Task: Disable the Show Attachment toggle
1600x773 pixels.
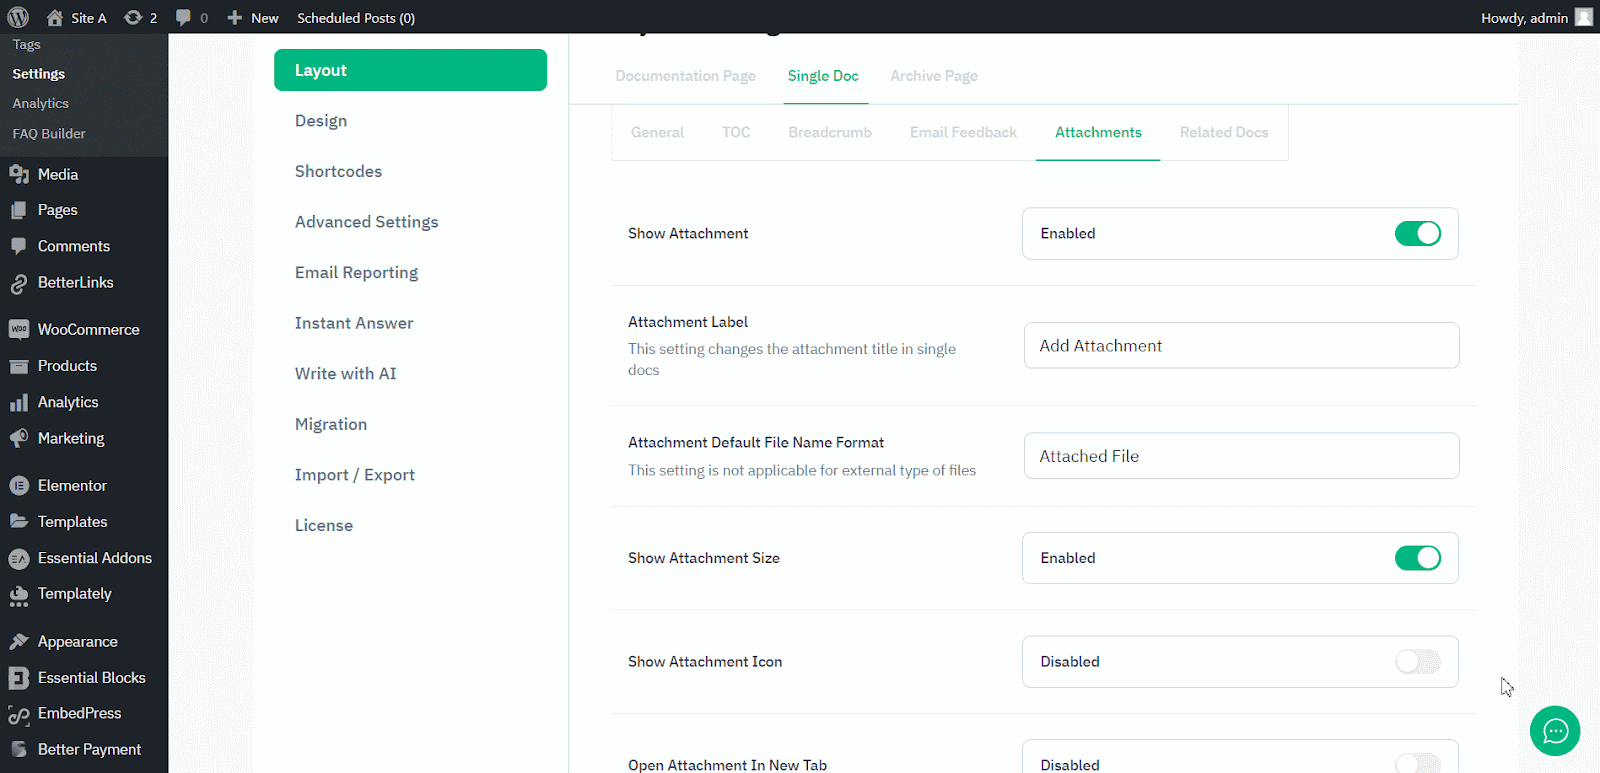Action: coord(1418,233)
